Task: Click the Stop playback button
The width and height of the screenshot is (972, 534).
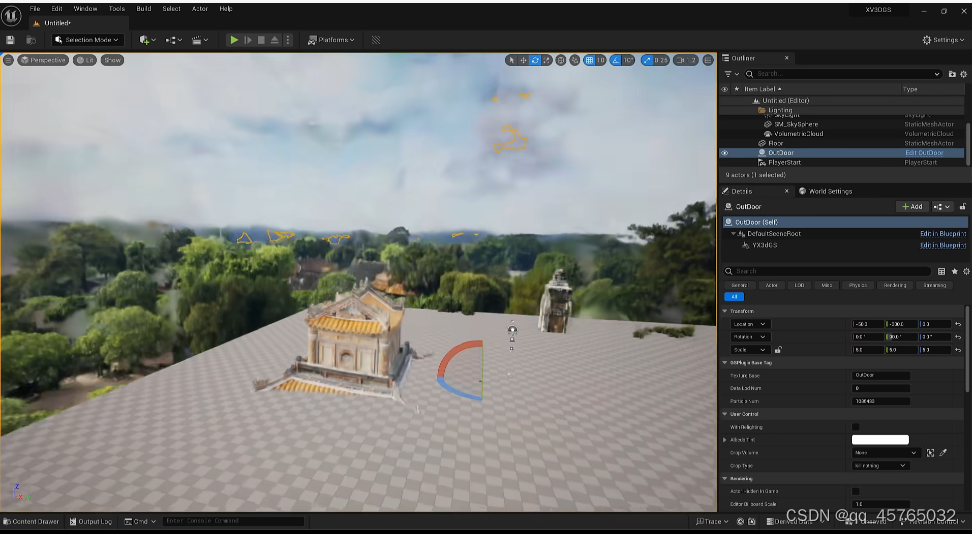Action: pos(261,40)
